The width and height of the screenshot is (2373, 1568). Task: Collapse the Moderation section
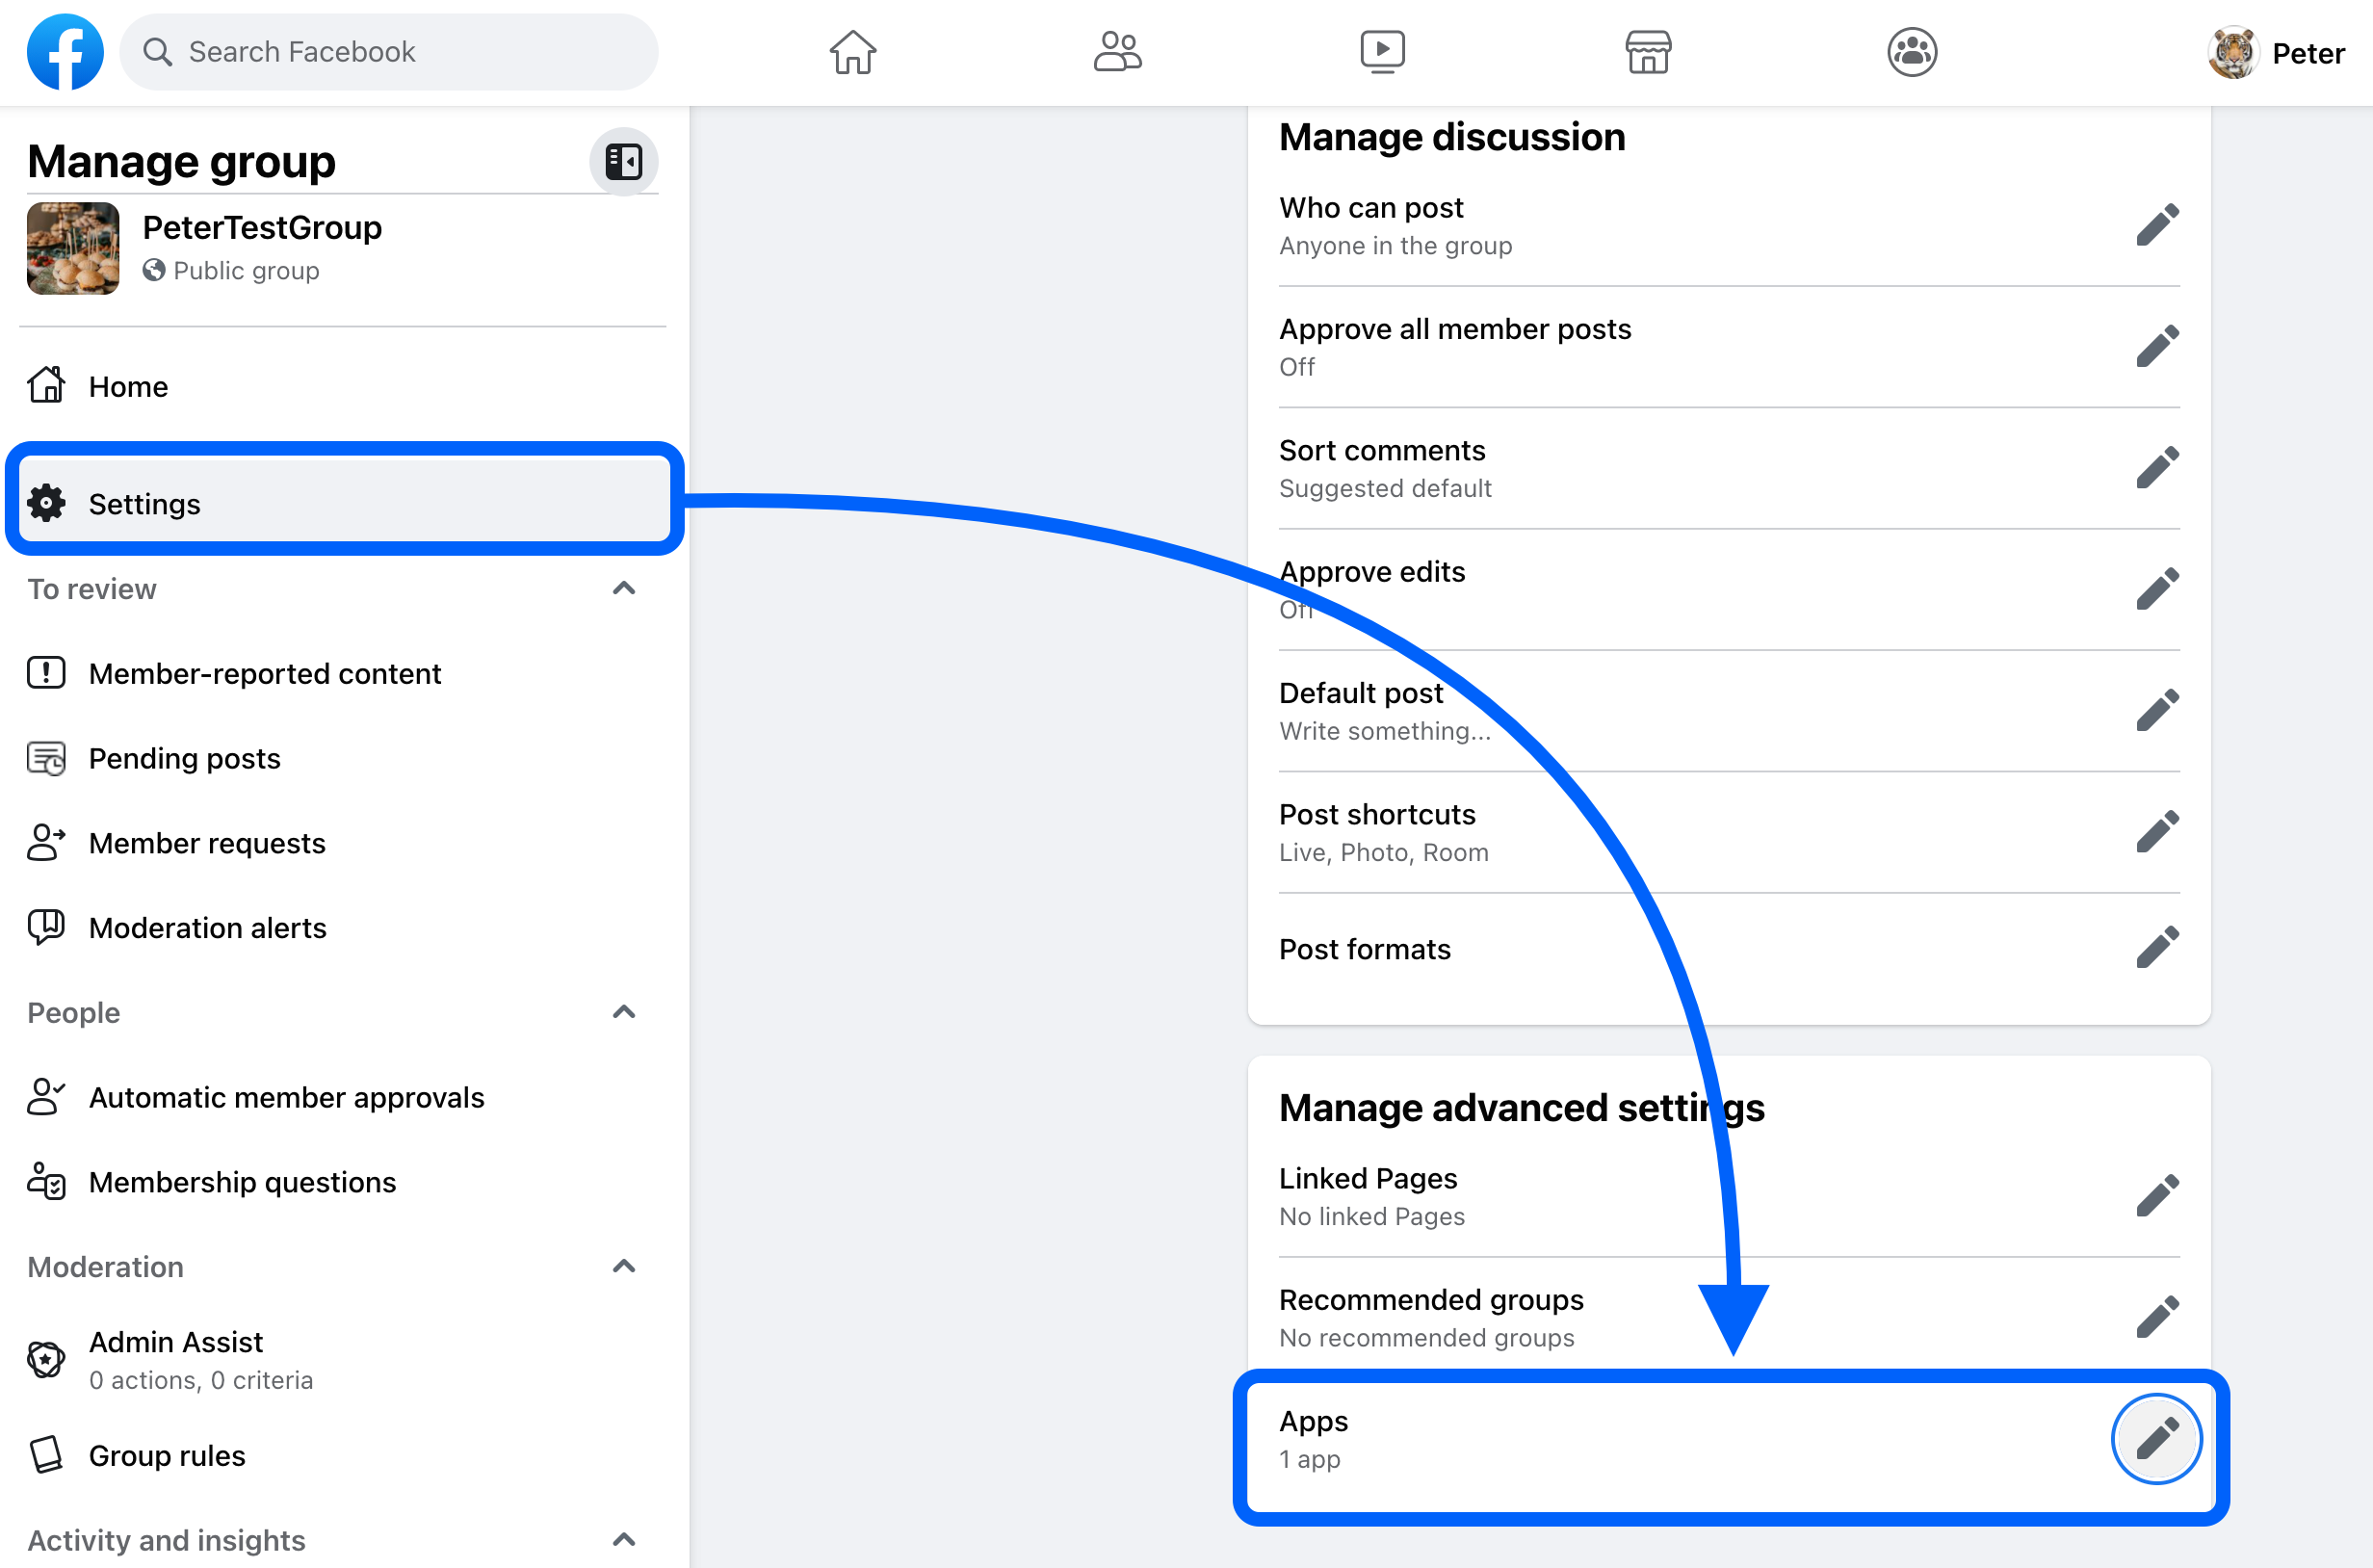point(624,1266)
